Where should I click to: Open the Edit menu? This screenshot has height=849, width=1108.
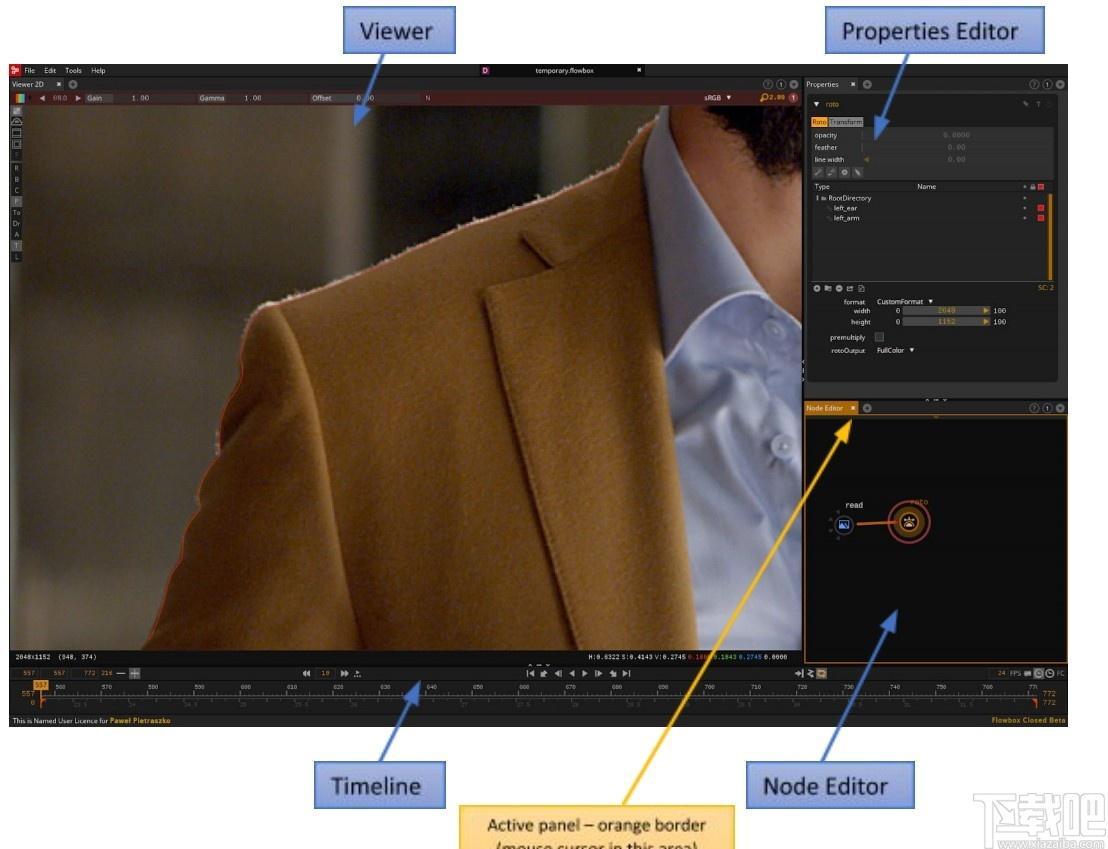tap(50, 71)
